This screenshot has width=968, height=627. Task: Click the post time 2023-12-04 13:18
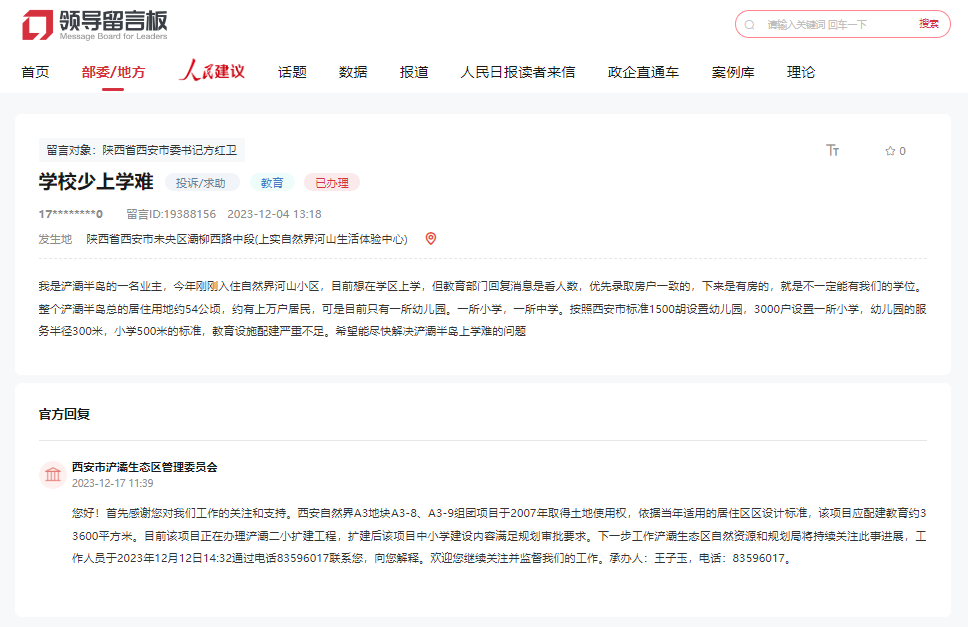click(x=274, y=214)
